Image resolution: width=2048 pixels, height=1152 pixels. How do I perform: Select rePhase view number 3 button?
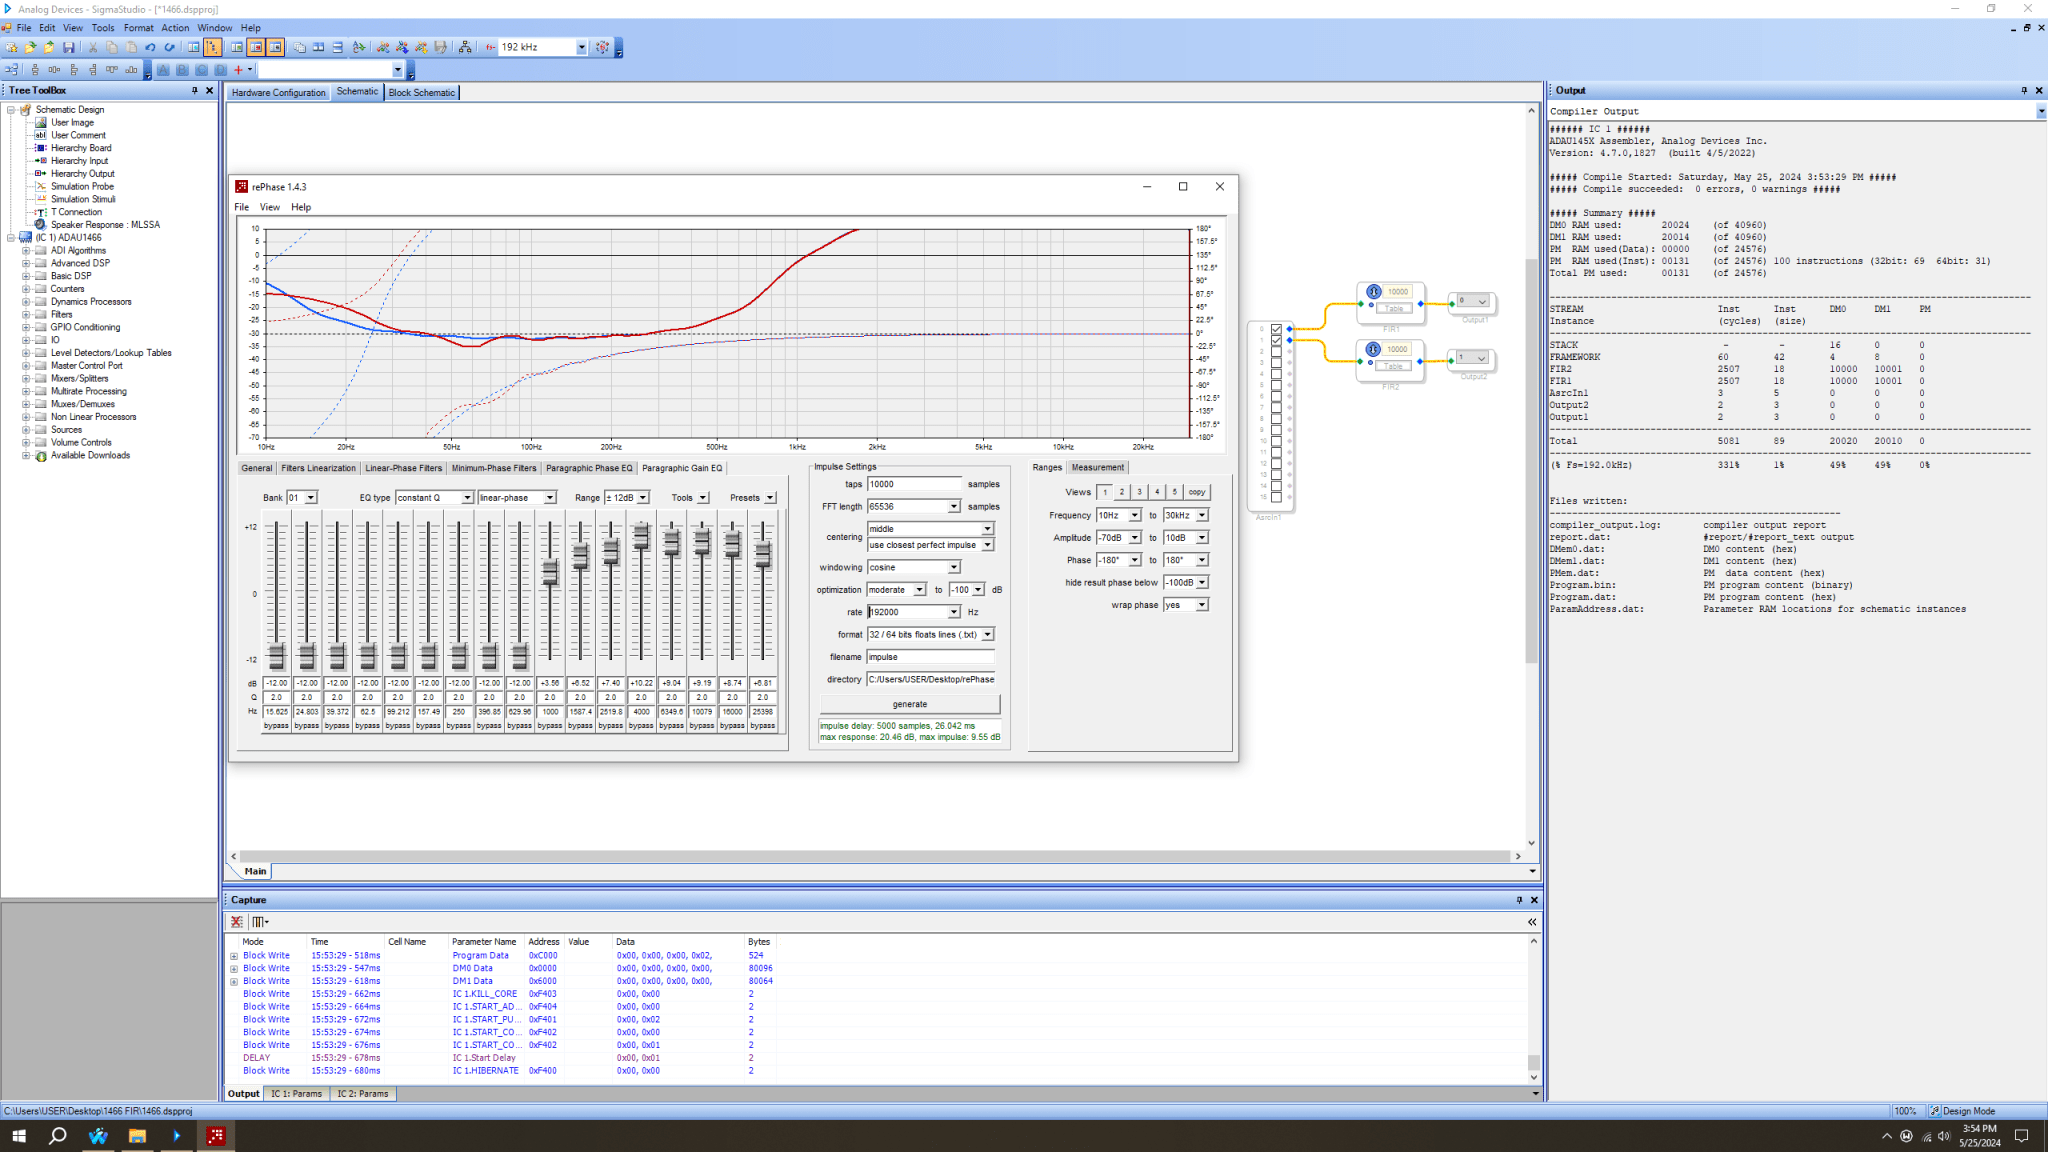pyautogui.click(x=1139, y=492)
